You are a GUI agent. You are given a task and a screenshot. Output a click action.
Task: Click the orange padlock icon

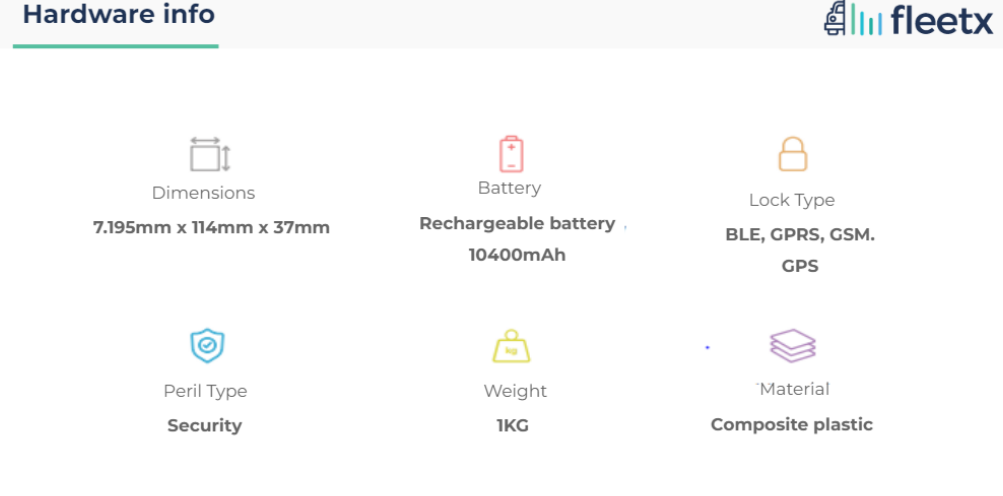click(x=792, y=155)
